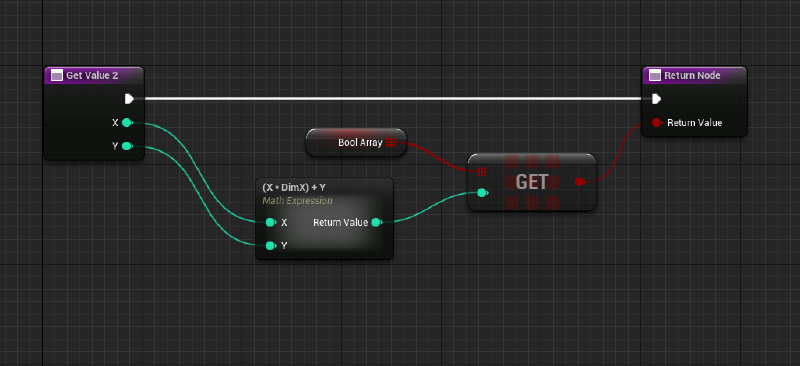Click the Get Value 2 function icon
The image size is (800, 366).
[57, 76]
